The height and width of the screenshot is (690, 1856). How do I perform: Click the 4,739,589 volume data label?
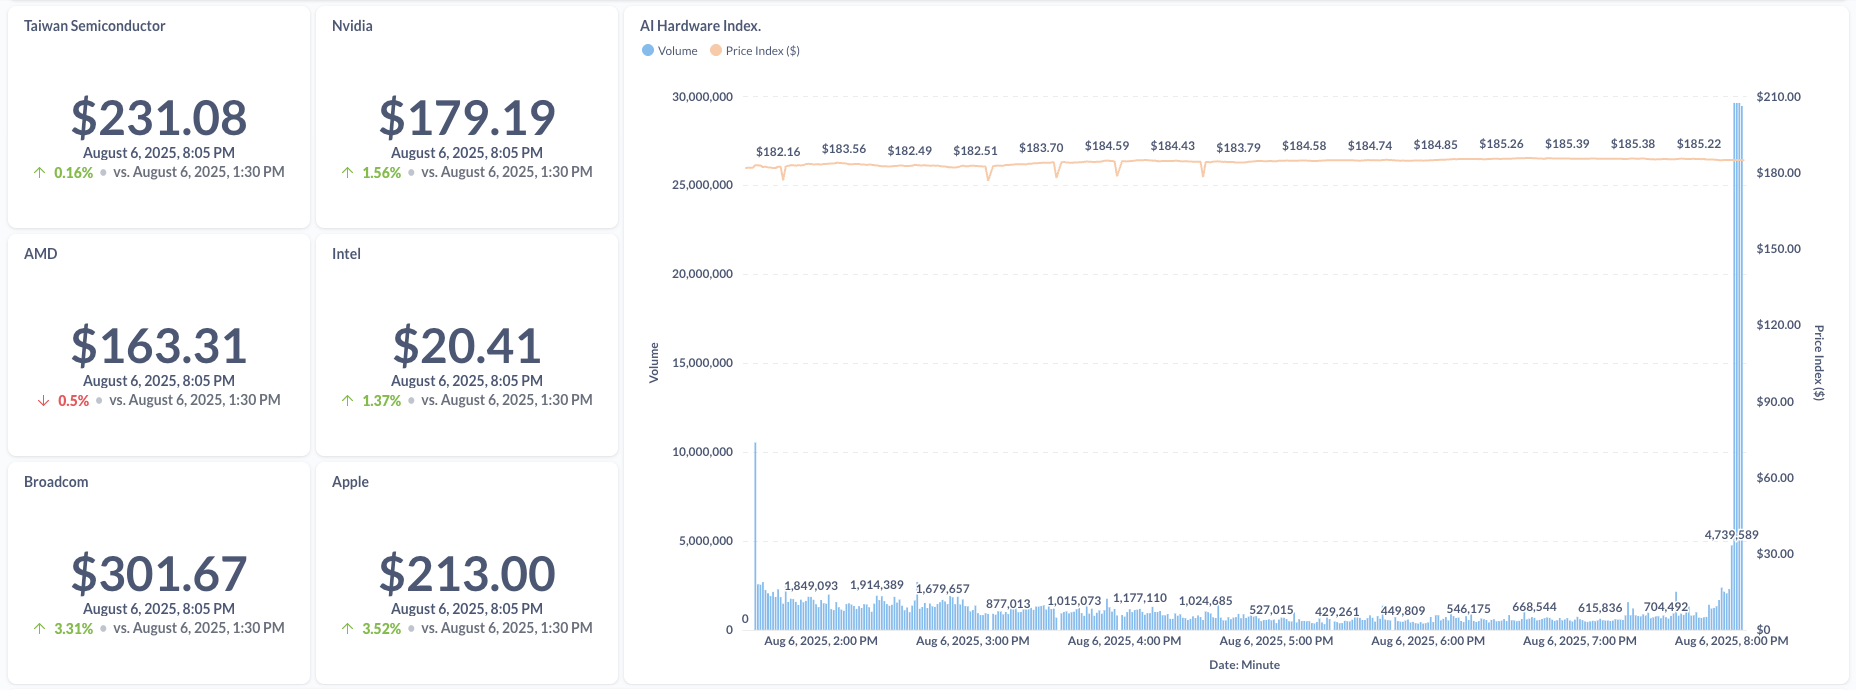pyautogui.click(x=1731, y=535)
